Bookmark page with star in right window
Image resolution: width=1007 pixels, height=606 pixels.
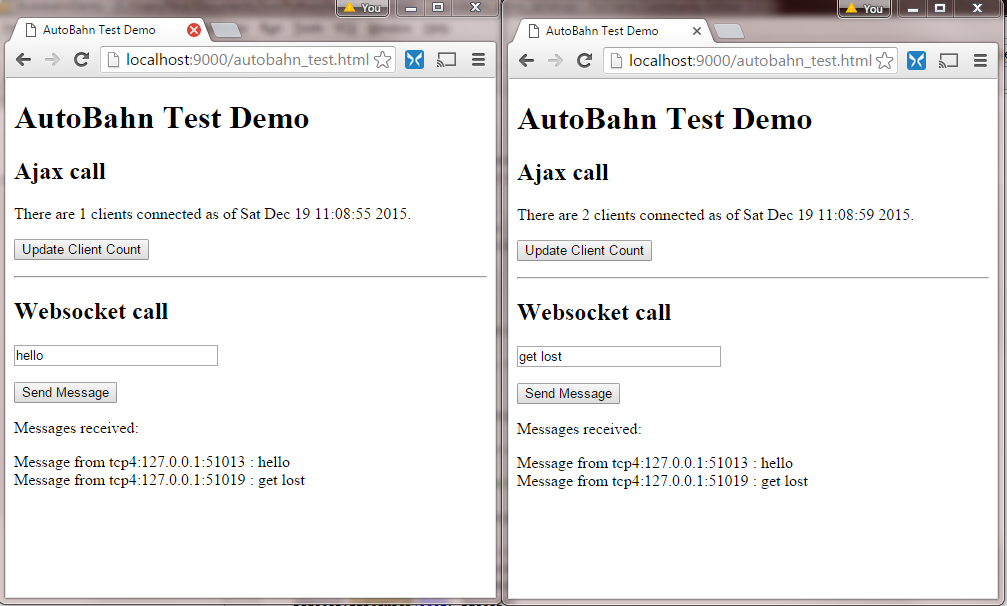tap(885, 61)
